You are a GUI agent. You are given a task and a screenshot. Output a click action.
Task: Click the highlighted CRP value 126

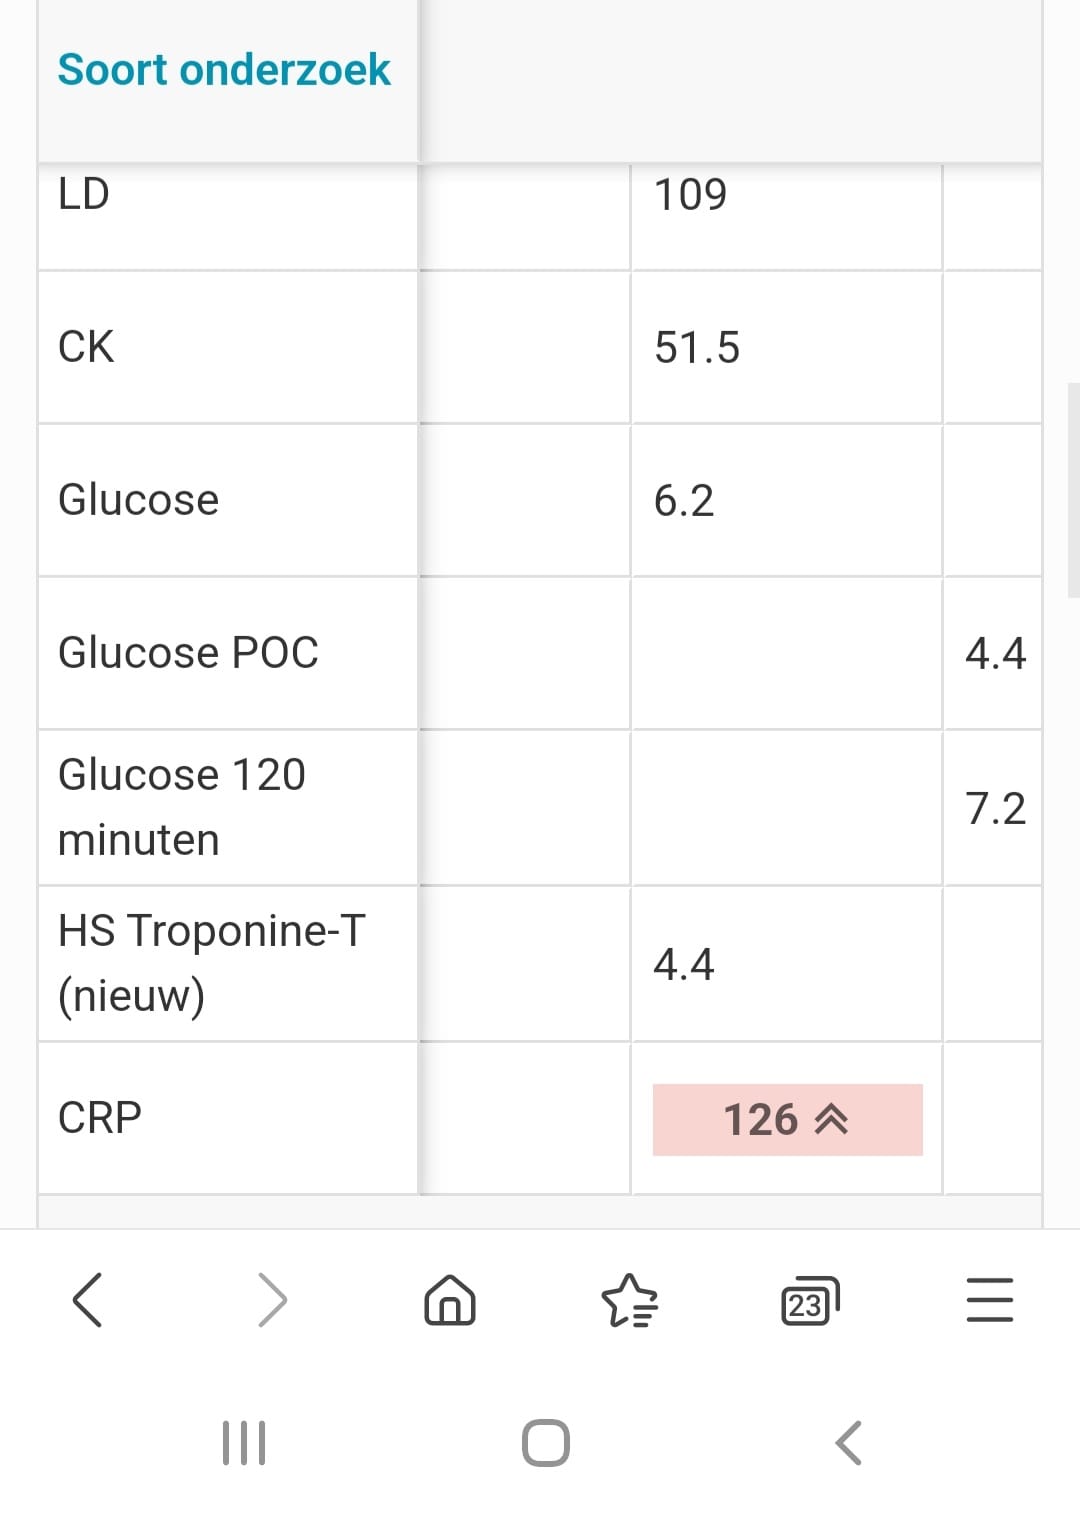(787, 1120)
